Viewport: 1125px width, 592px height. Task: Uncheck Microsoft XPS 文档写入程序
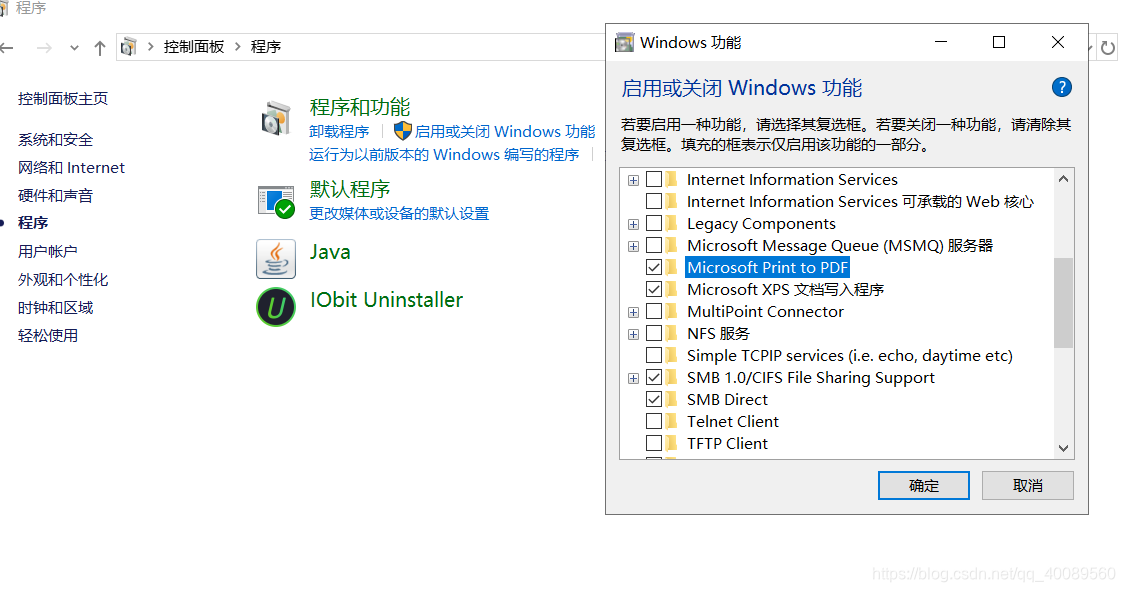coord(654,289)
